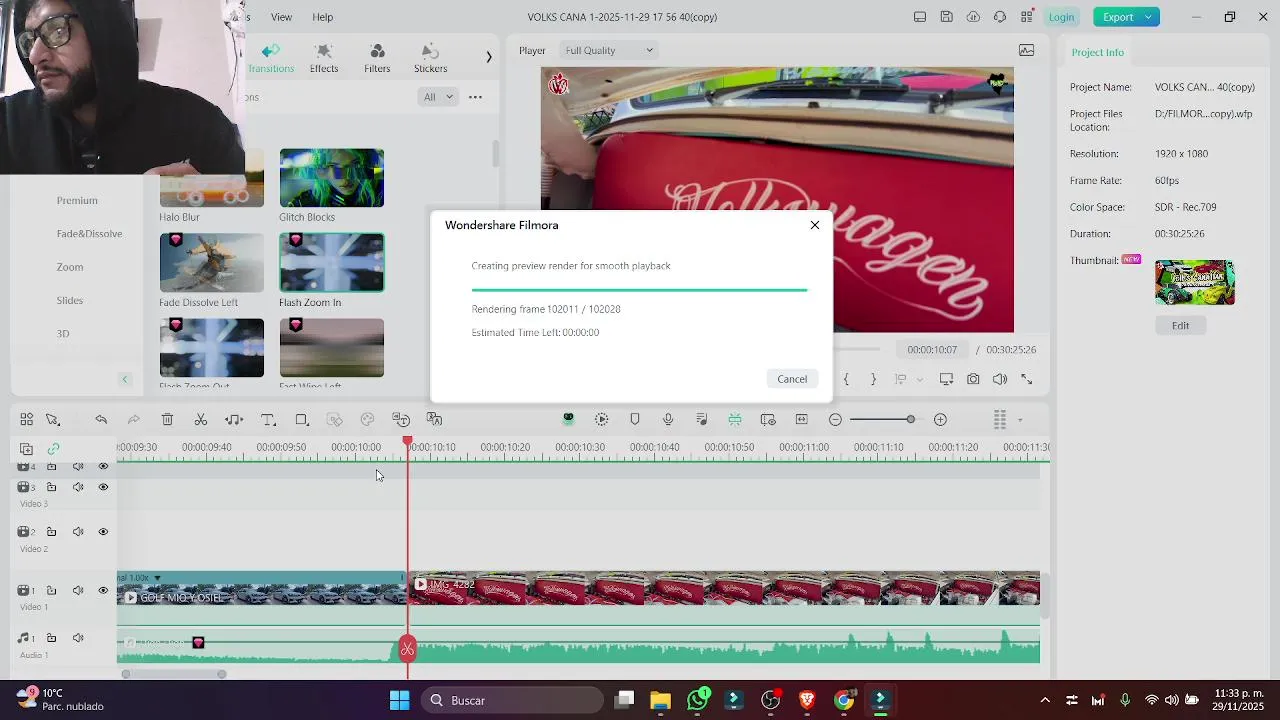Open the preview display settings monitor icon
Screen dimensions: 1280x720
(x=946, y=379)
